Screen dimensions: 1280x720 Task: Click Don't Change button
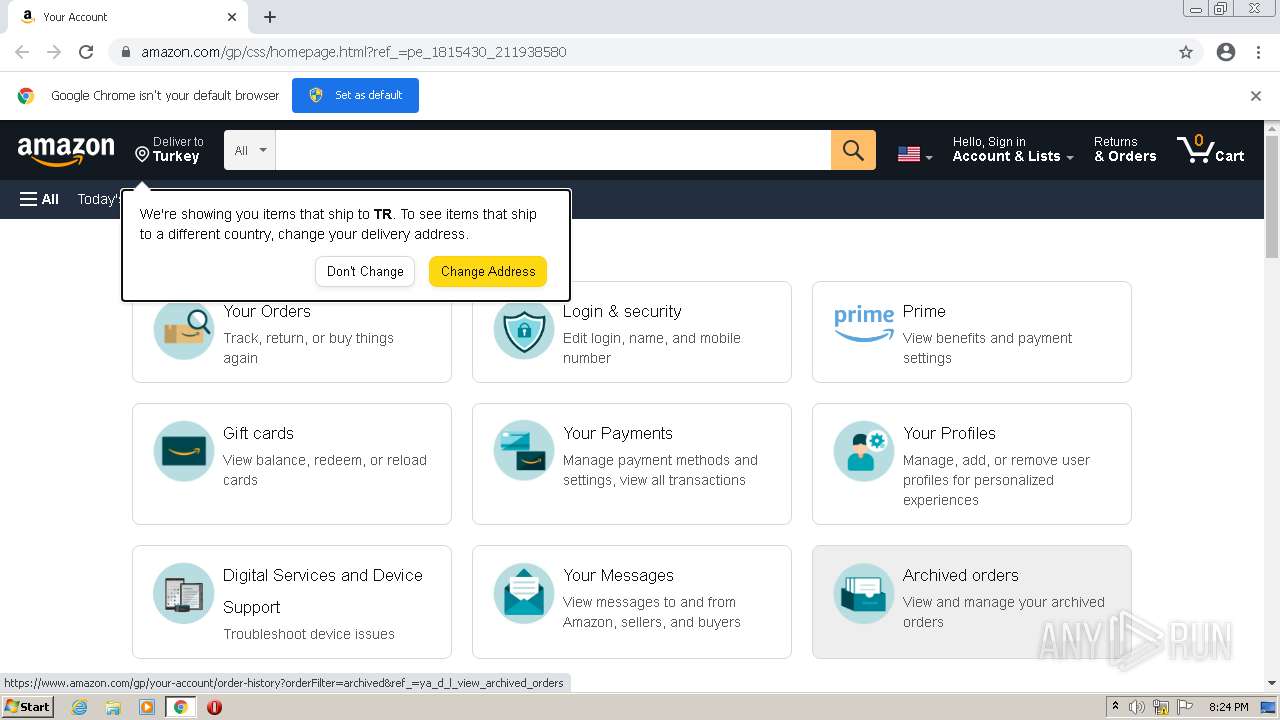[x=365, y=271]
